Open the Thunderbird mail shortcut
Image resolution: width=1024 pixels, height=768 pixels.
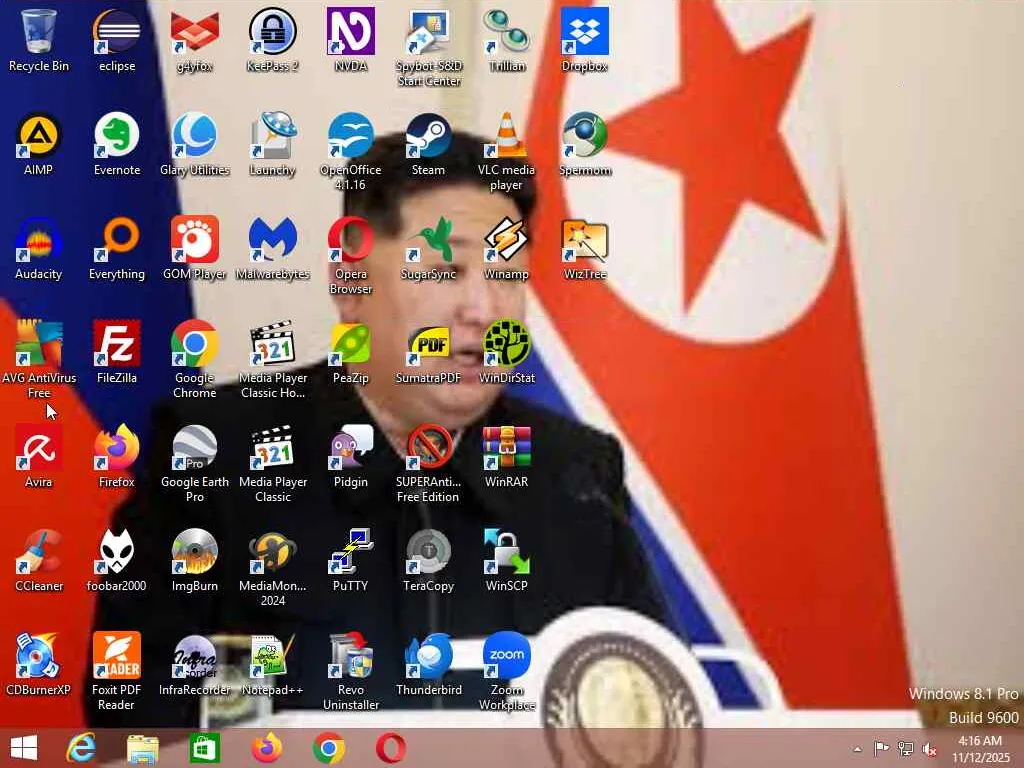pos(428,664)
